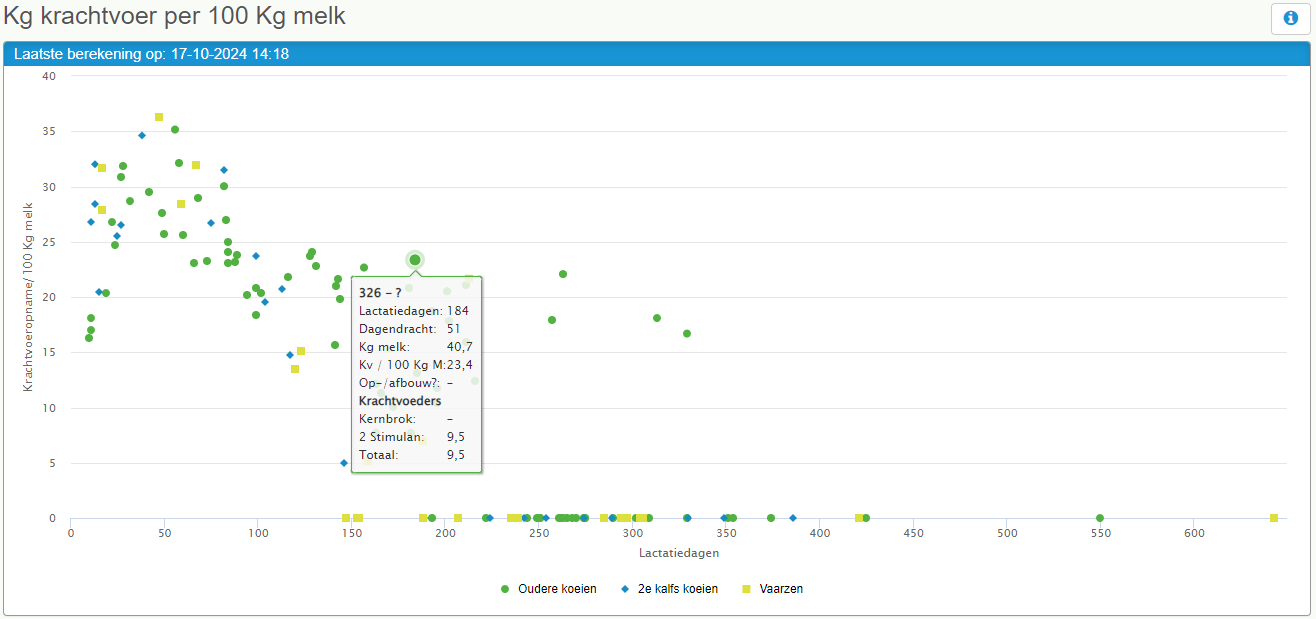This screenshot has width=1316, height=619.
Task: Click the y-axis label 40
Action: coord(49,76)
